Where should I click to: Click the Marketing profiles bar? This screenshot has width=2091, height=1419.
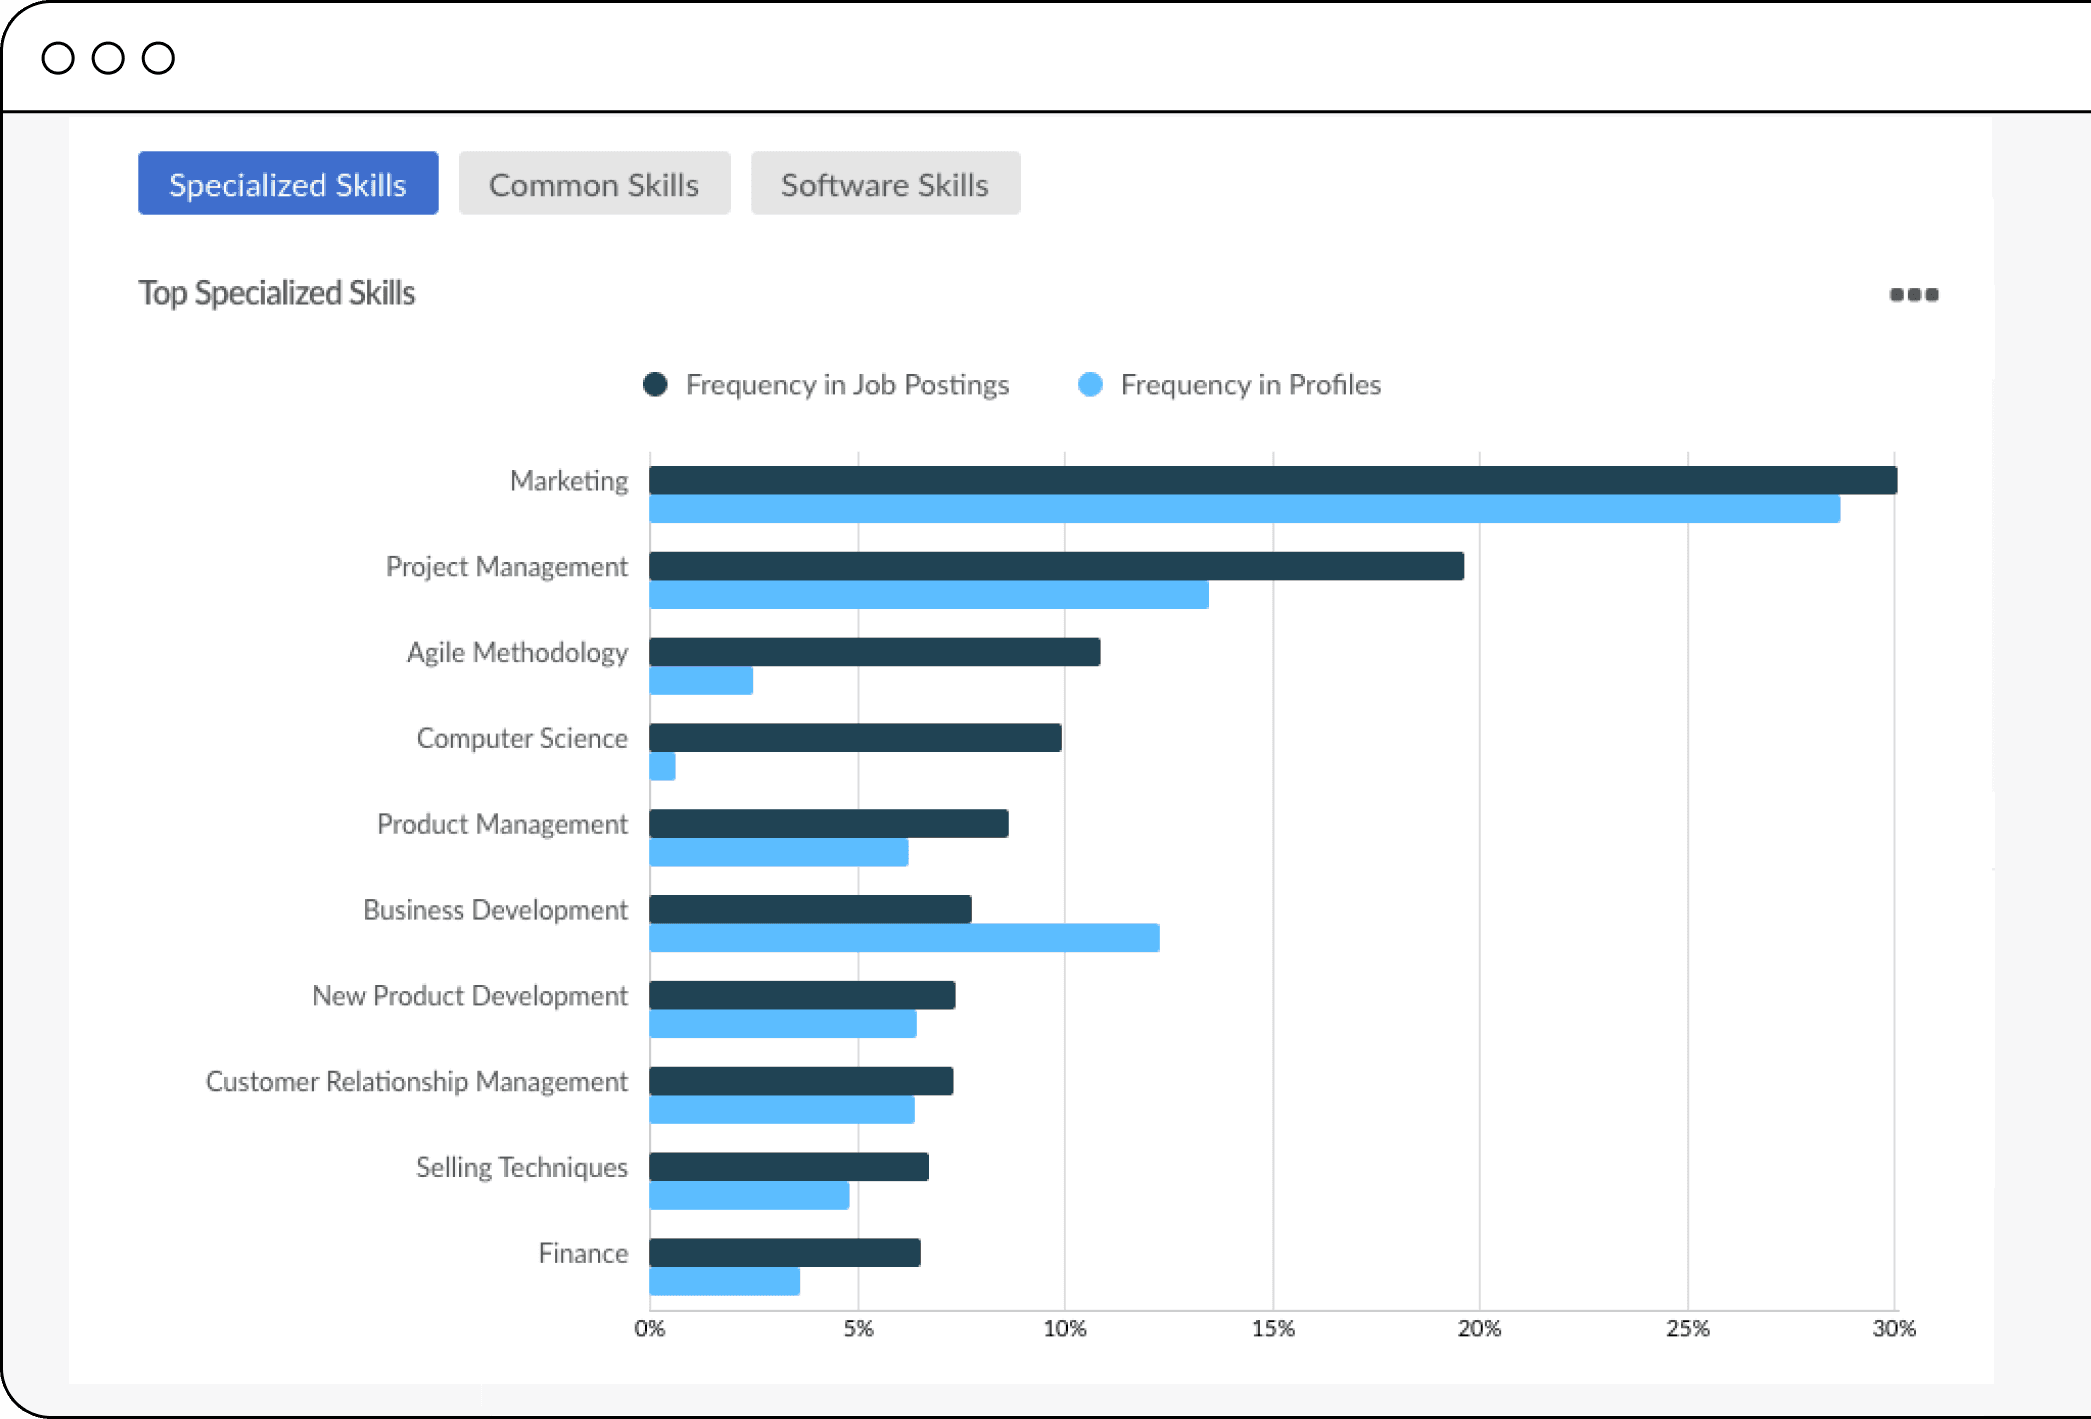click(x=1244, y=509)
